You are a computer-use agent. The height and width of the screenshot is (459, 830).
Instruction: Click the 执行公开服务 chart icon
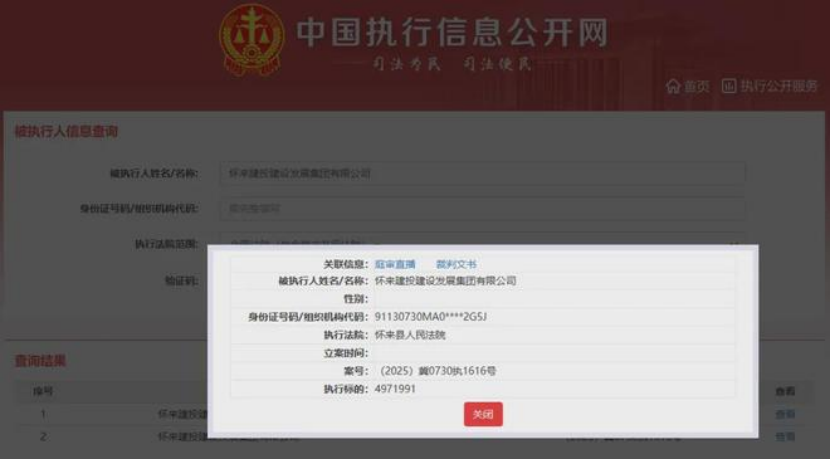click(729, 86)
